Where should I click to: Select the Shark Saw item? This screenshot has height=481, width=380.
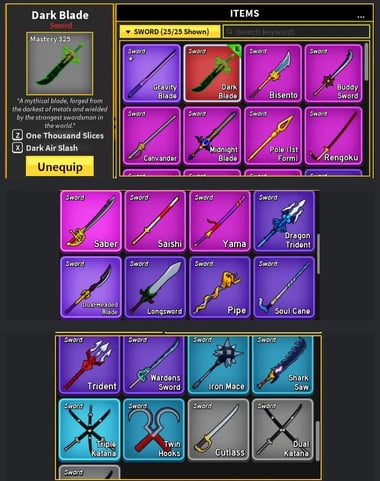coord(283,365)
